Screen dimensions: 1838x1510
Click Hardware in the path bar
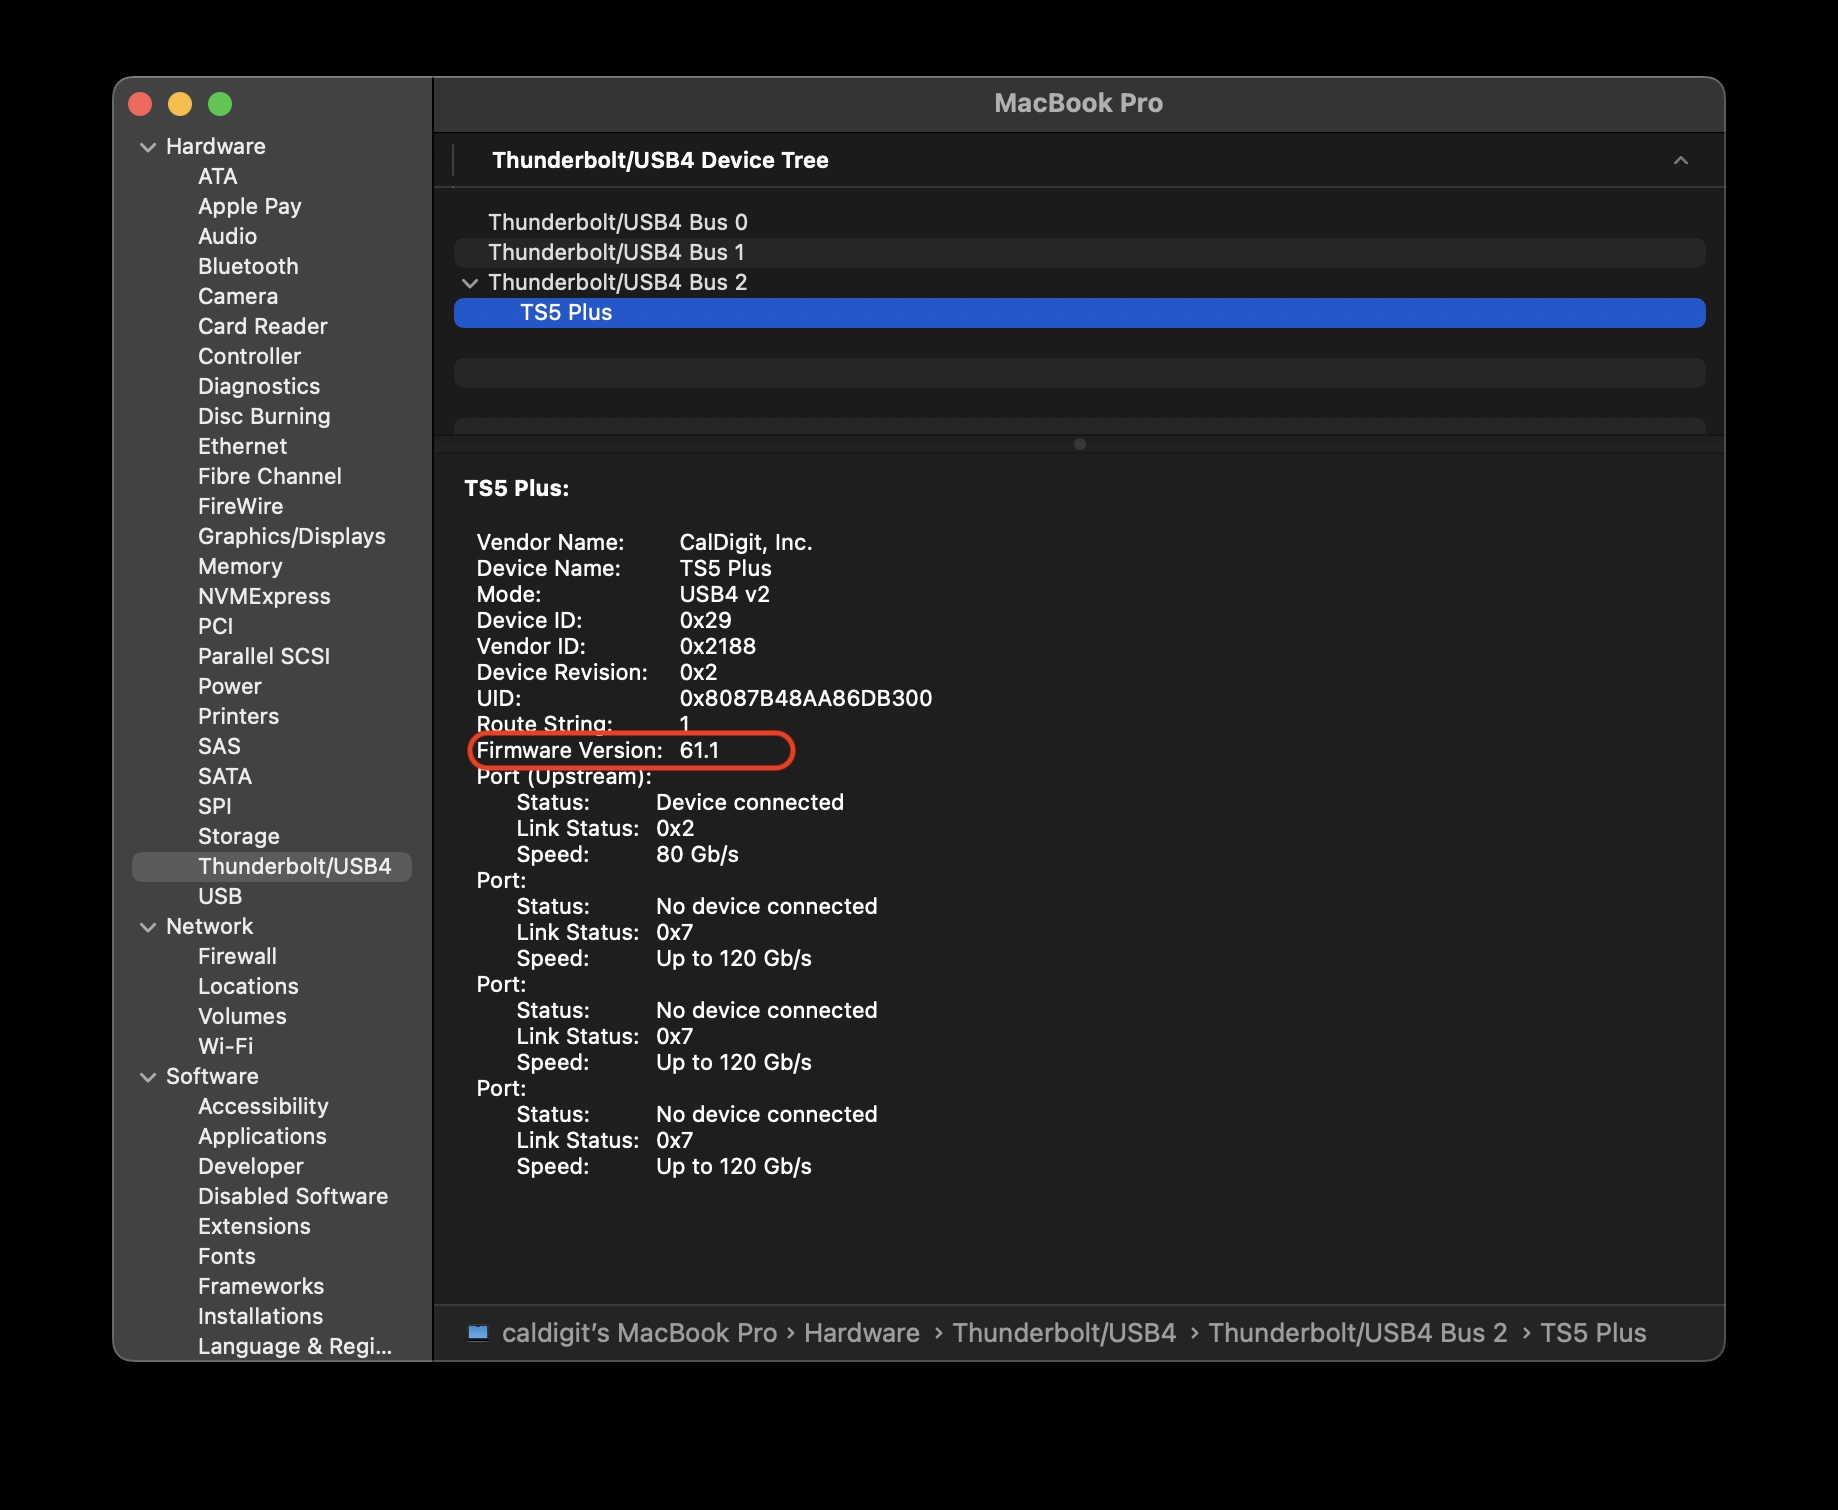tap(861, 1333)
